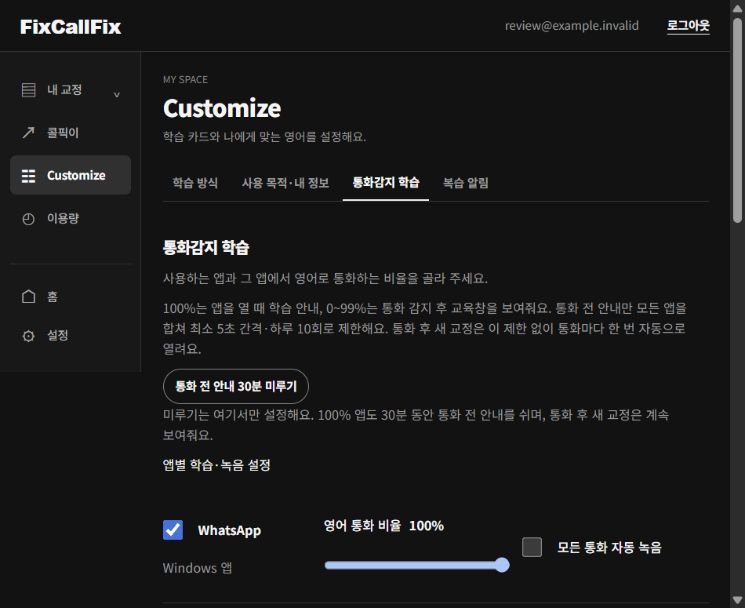Click the 콜픽이 arrow icon
Image resolution: width=745 pixels, height=608 pixels.
tap(29, 133)
